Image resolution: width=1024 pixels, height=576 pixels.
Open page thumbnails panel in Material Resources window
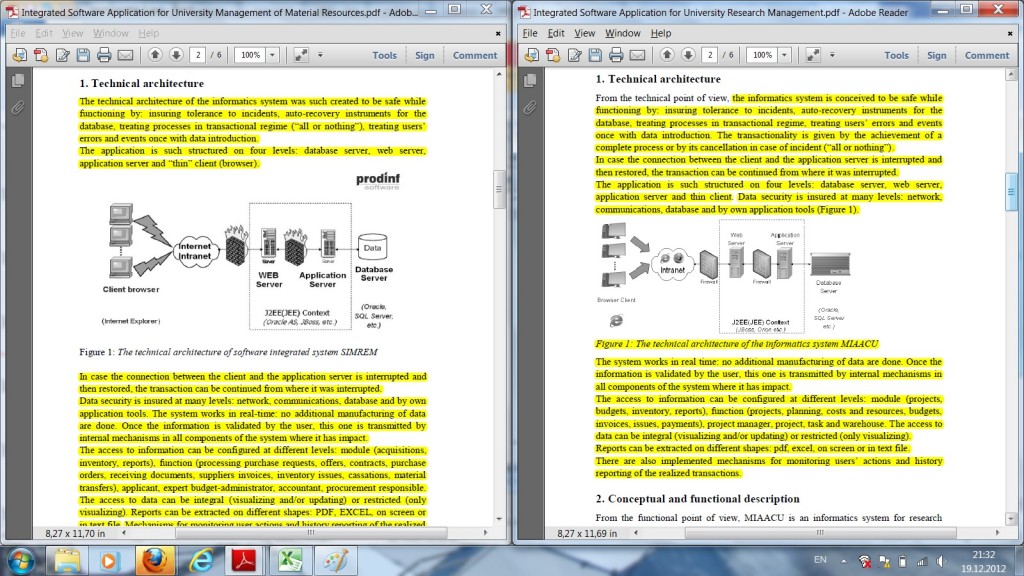pyautogui.click(x=18, y=81)
